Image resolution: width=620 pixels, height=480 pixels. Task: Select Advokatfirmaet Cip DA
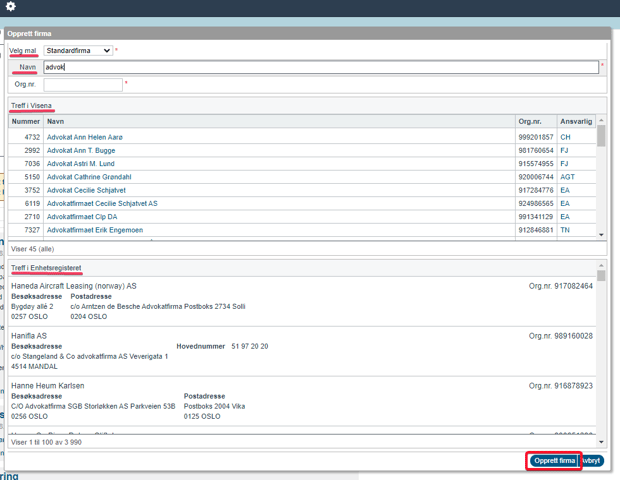[x=82, y=216]
